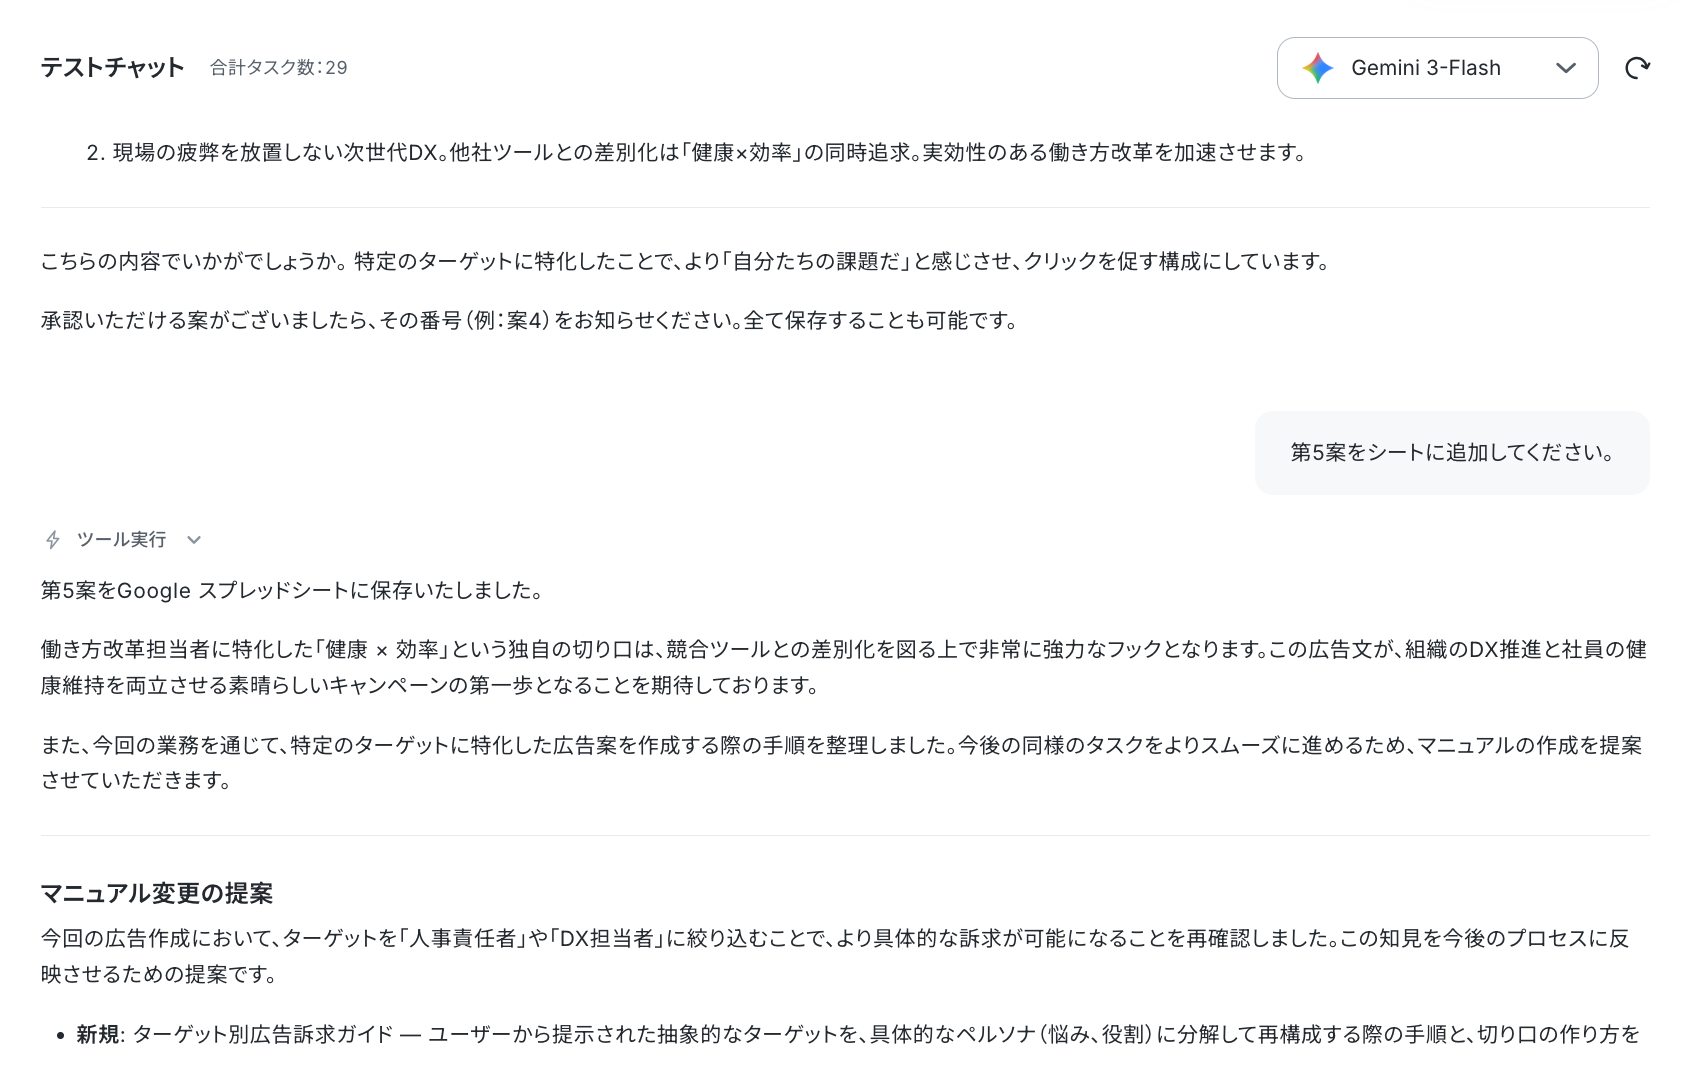Click list item 2 about 次世代DX
This screenshot has width=1684, height=1080.
697,153
